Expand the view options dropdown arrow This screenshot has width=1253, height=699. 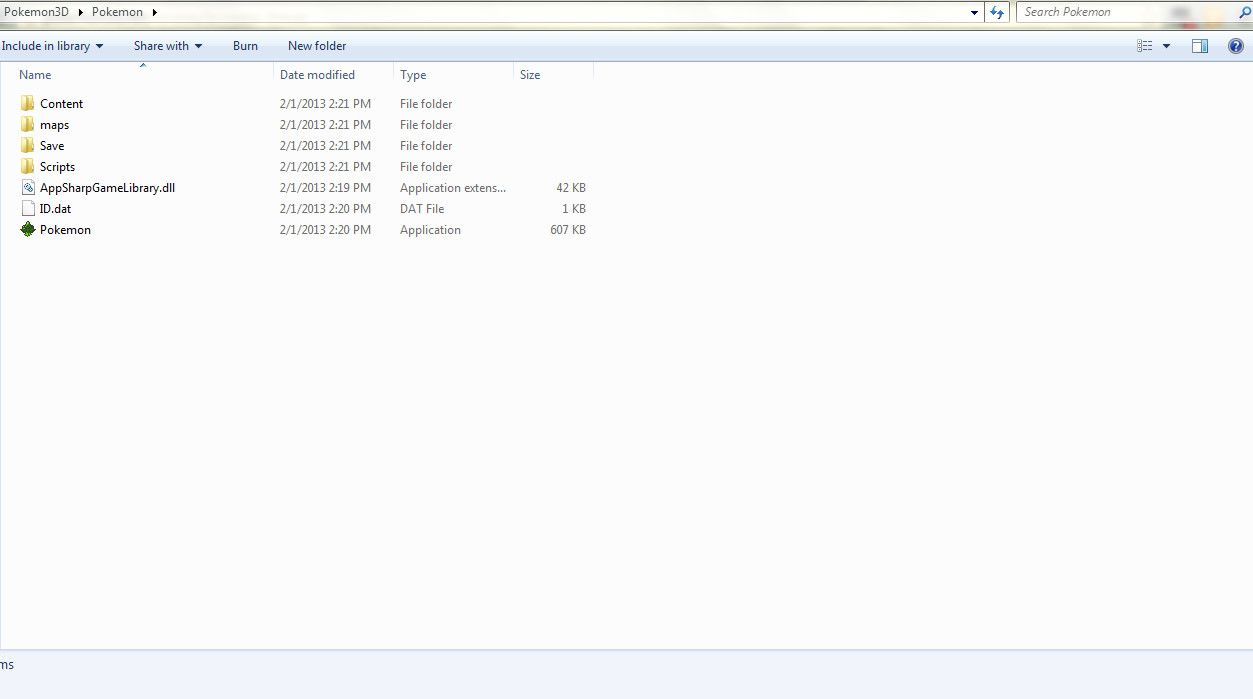[x=1166, y=46]
